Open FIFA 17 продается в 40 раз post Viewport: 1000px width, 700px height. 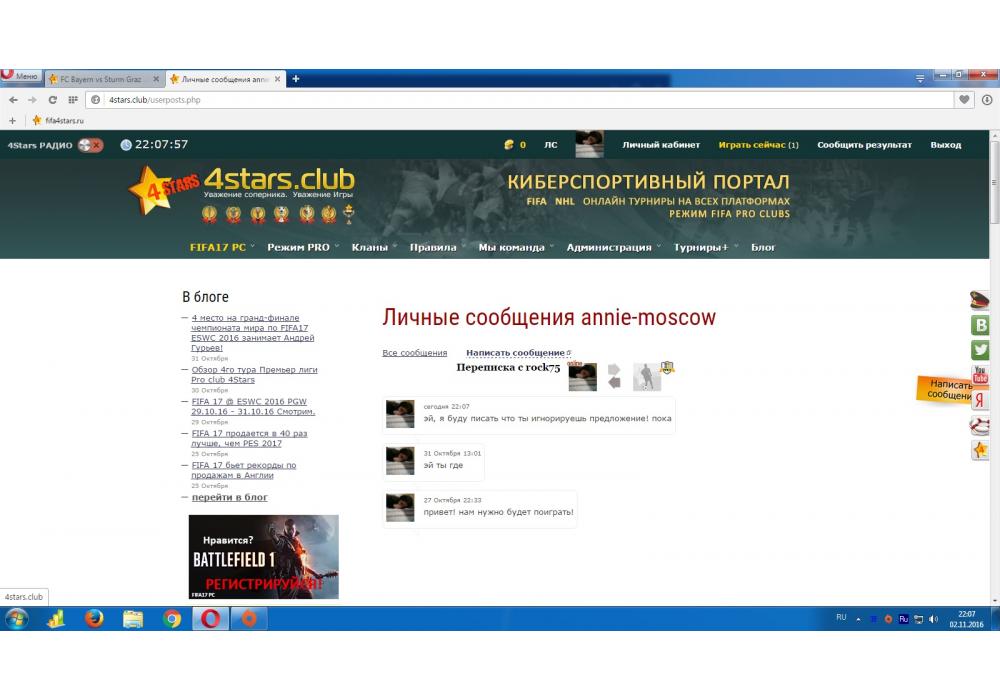tap(249, 438)
